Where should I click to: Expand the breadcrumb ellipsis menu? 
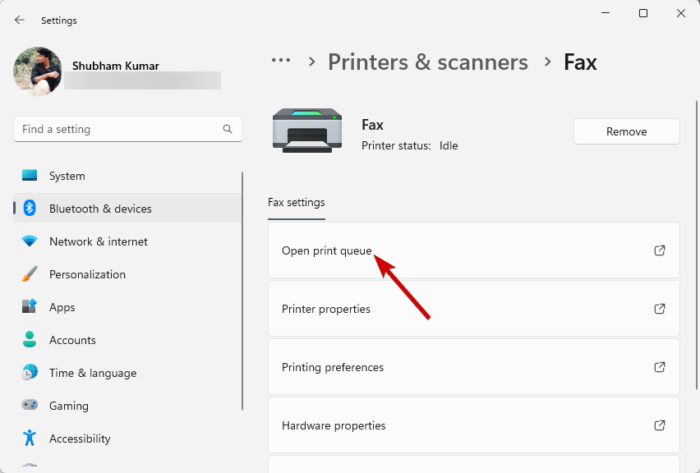[281, 61]
